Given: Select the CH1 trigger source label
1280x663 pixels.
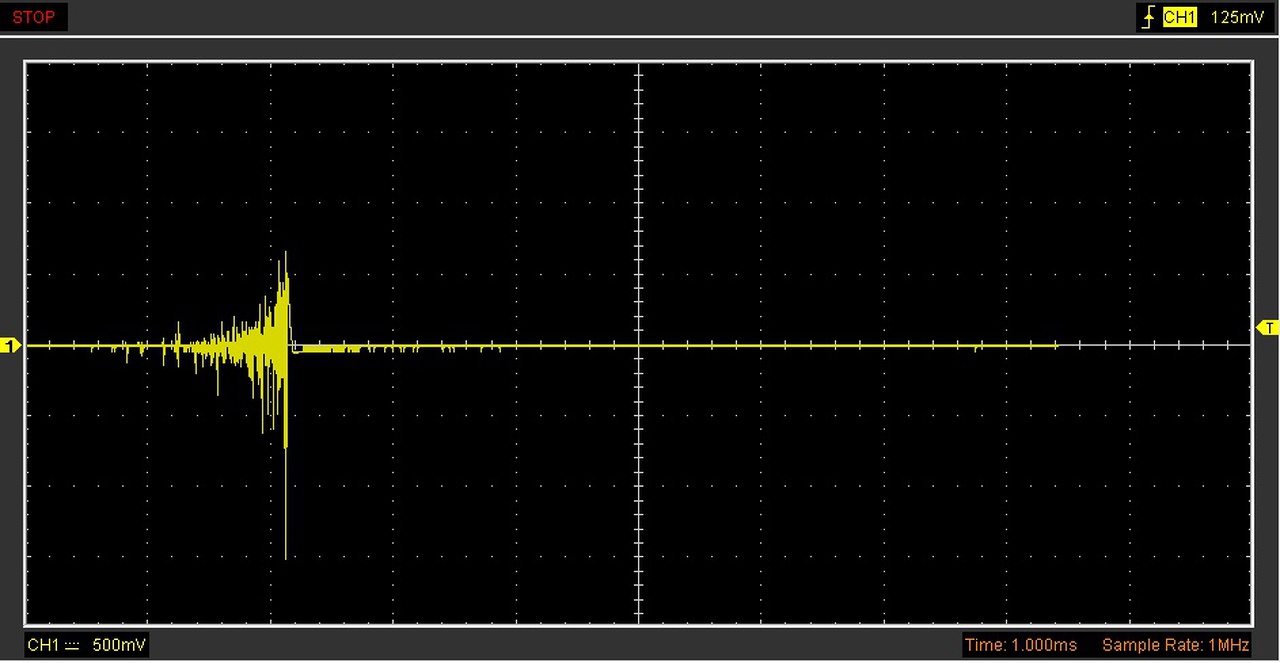Looking at the screenshot, I should click(x=1180, y=17).
